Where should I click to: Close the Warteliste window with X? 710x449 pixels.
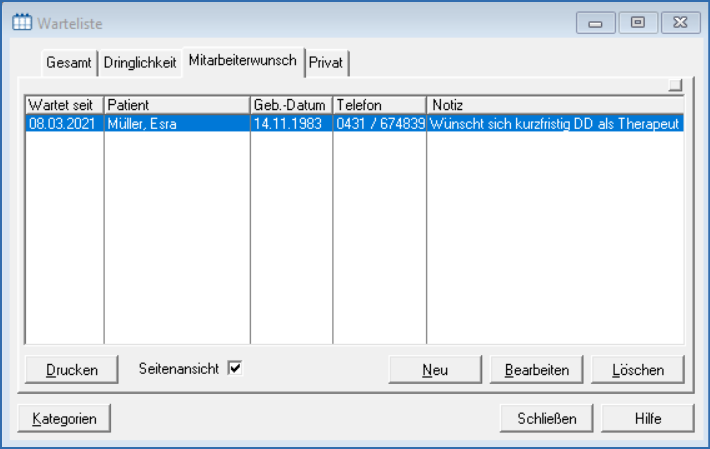(x=679, y=22)
